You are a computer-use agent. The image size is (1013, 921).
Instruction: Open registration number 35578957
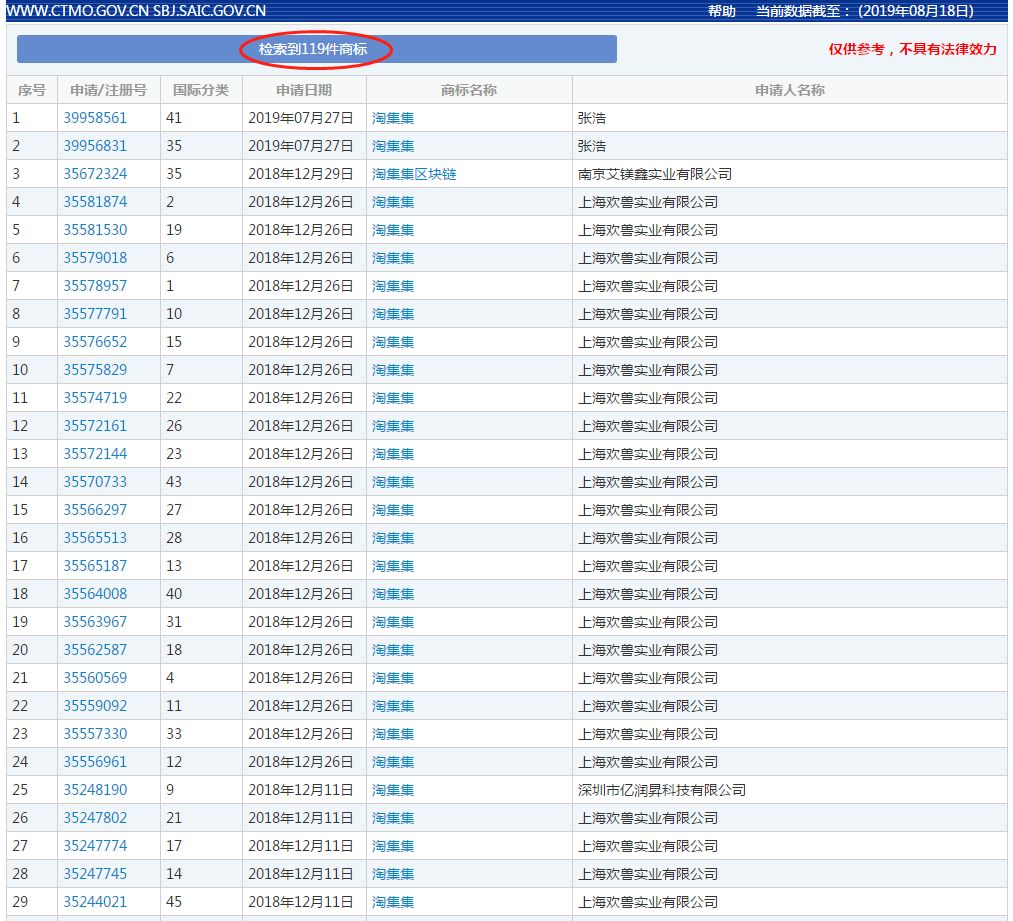(x=95, y=286)
